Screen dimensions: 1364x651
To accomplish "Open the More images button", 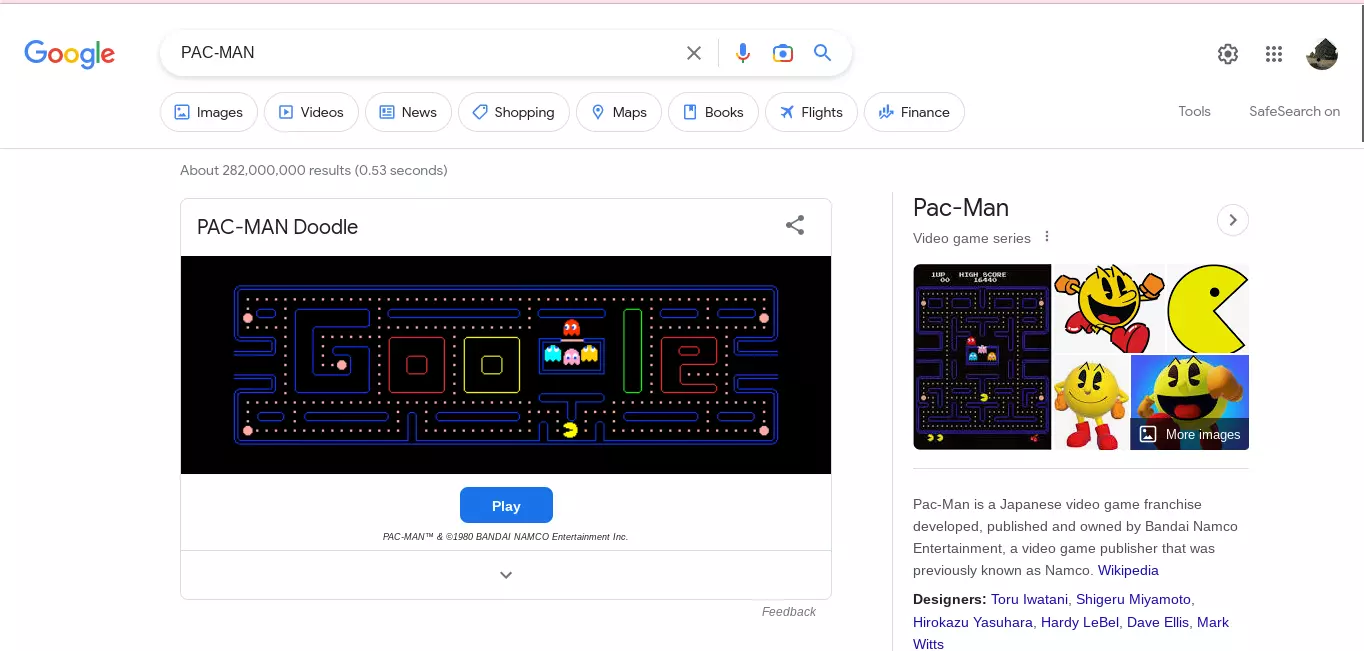I will click(x=1190, y=434).
